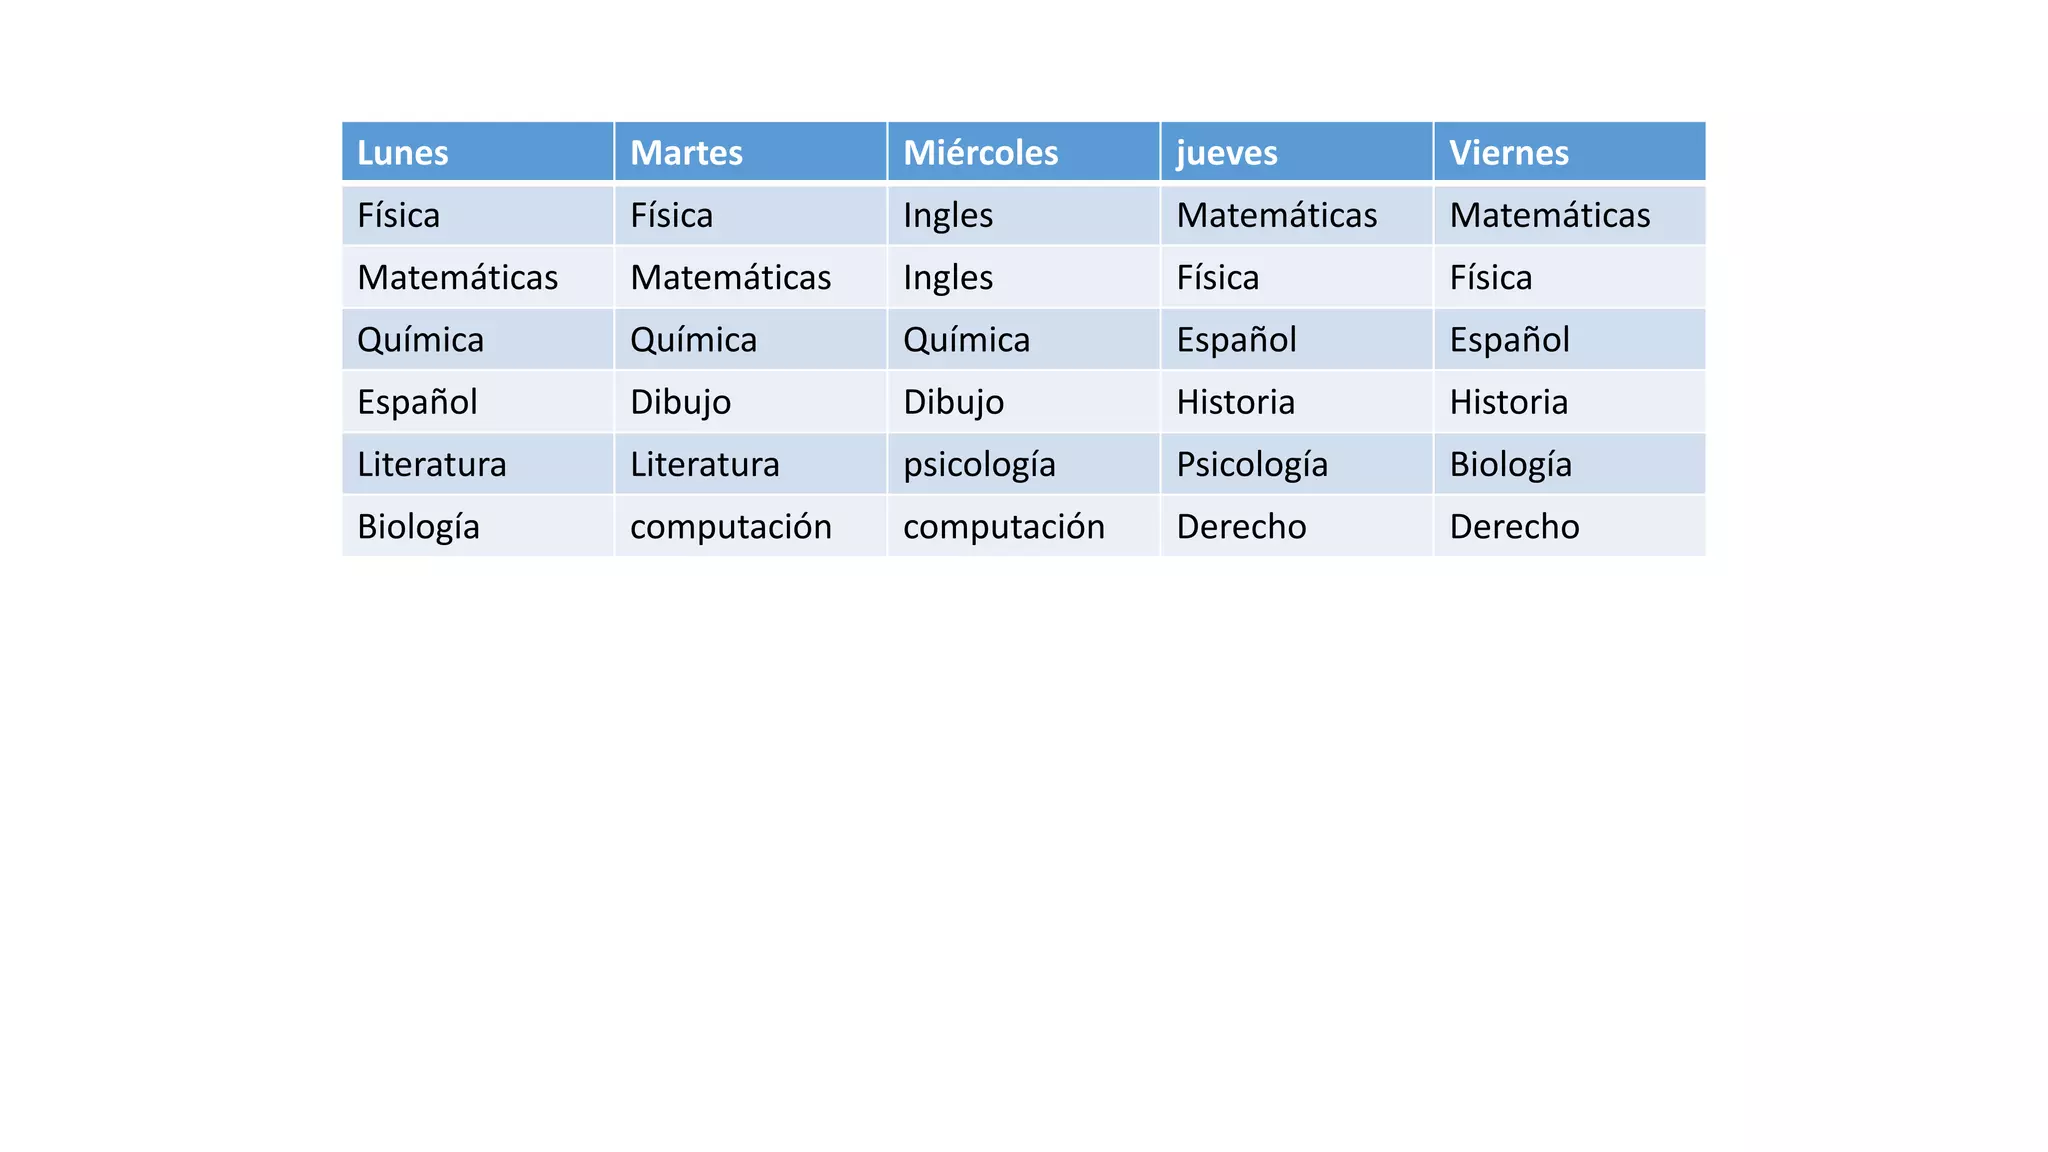Screen dimensions: 2048x1152
Task: Select the Física cell under Lunes
Action: pos(398,215)
